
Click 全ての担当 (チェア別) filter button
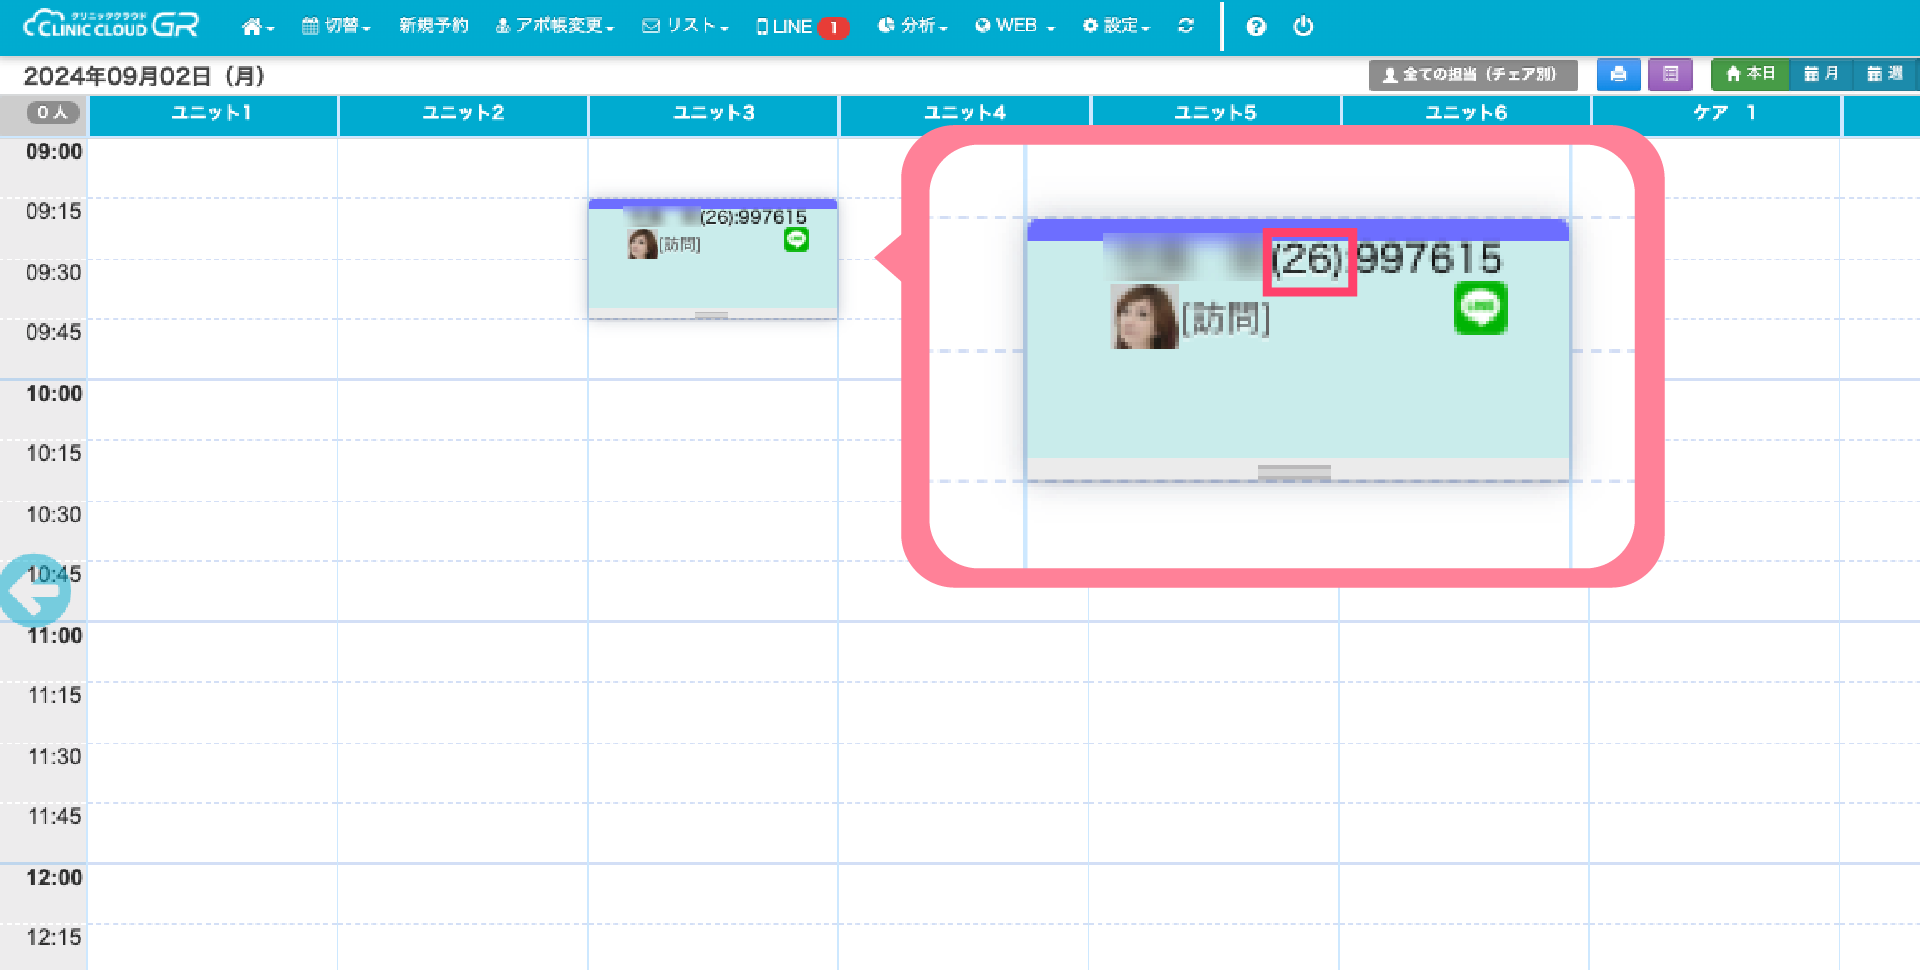tap(1472, 74)
